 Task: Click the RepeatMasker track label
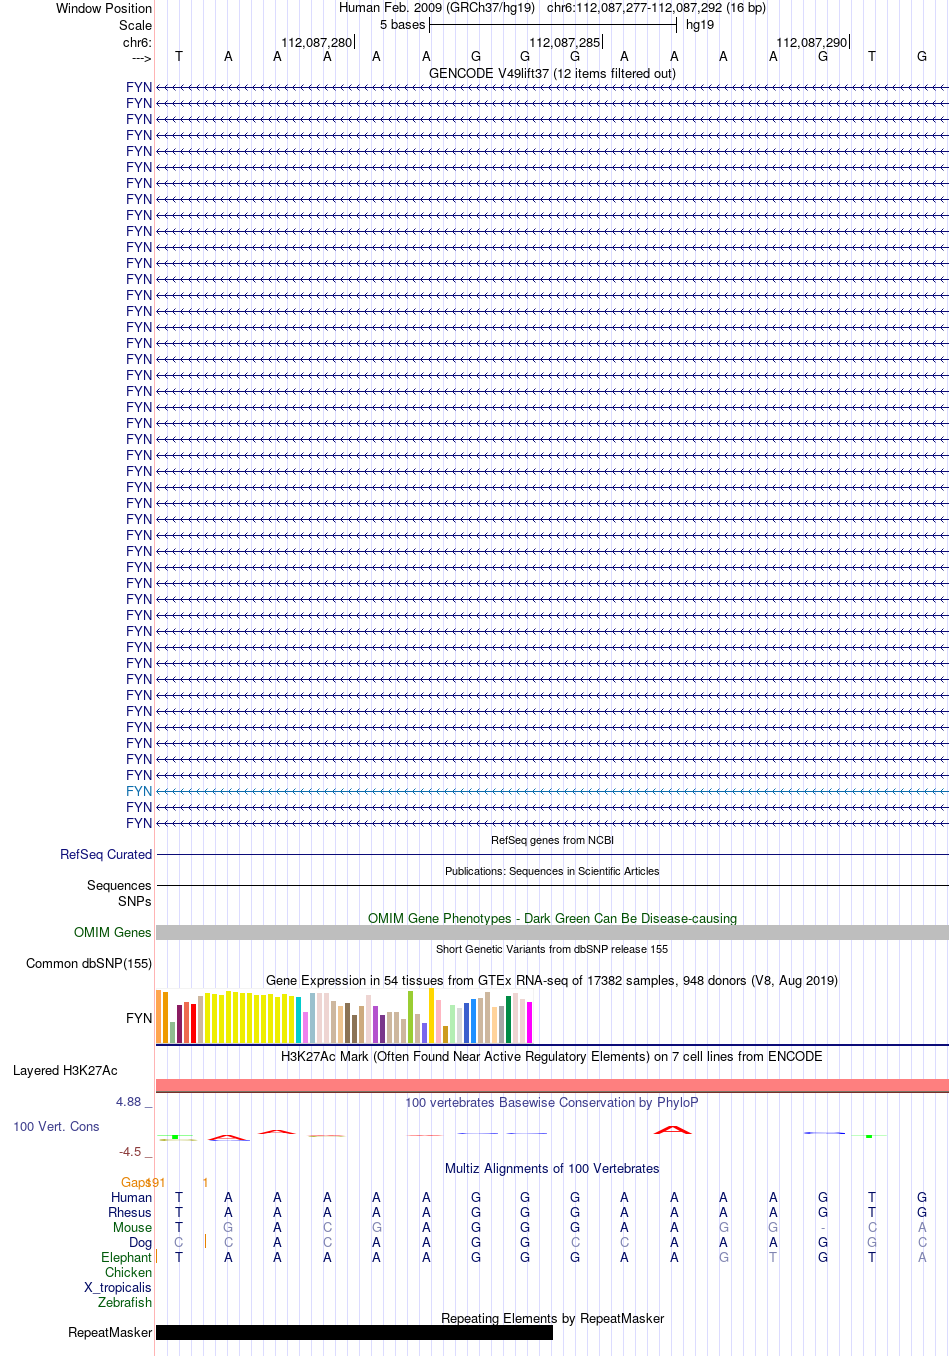[110, 1332]
